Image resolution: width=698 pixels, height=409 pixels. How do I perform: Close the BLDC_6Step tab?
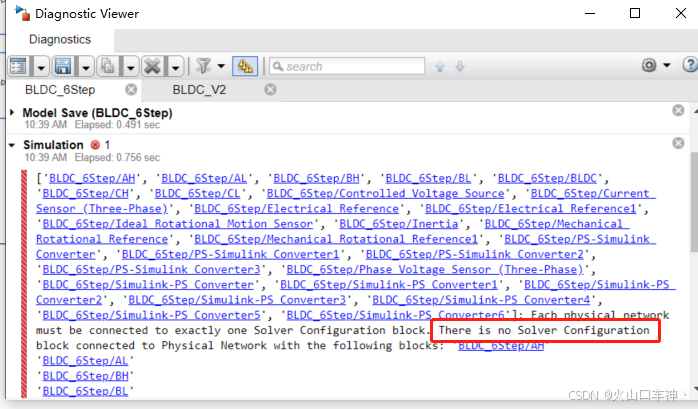pos(131,90)
